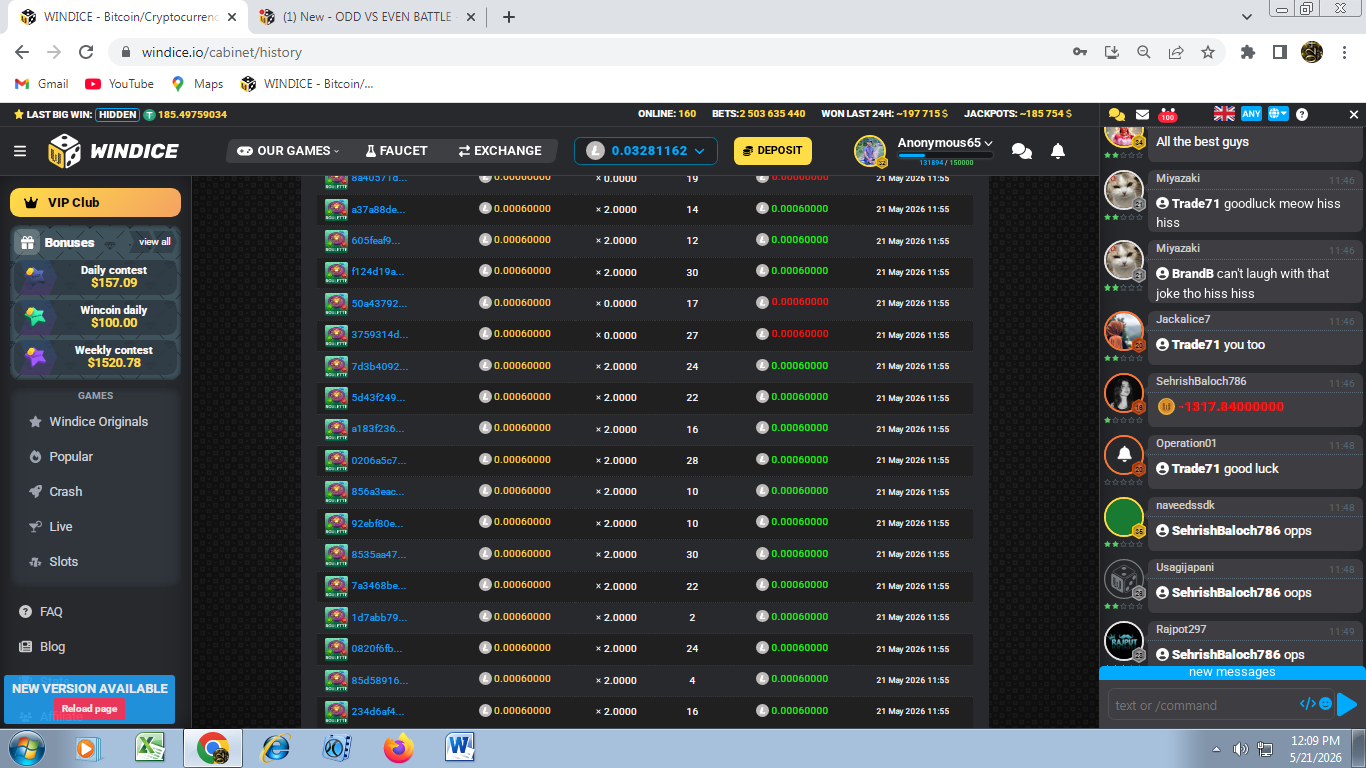1366x768 pixels.
Task: Open the globe language dropdown in chat
Action: tap(1278, 114)
